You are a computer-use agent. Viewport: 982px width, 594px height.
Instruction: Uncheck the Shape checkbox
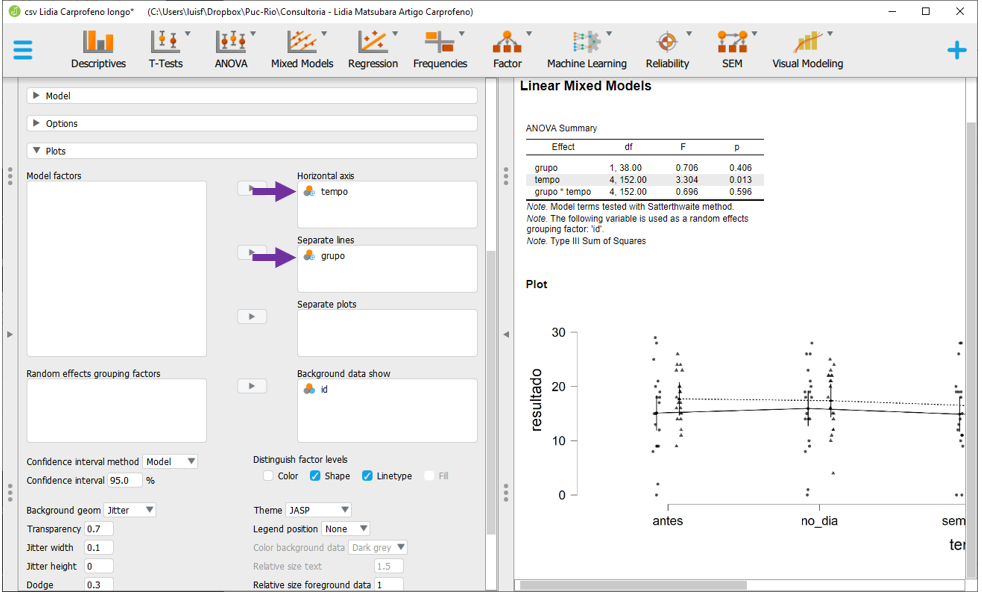tap(315, 476)
